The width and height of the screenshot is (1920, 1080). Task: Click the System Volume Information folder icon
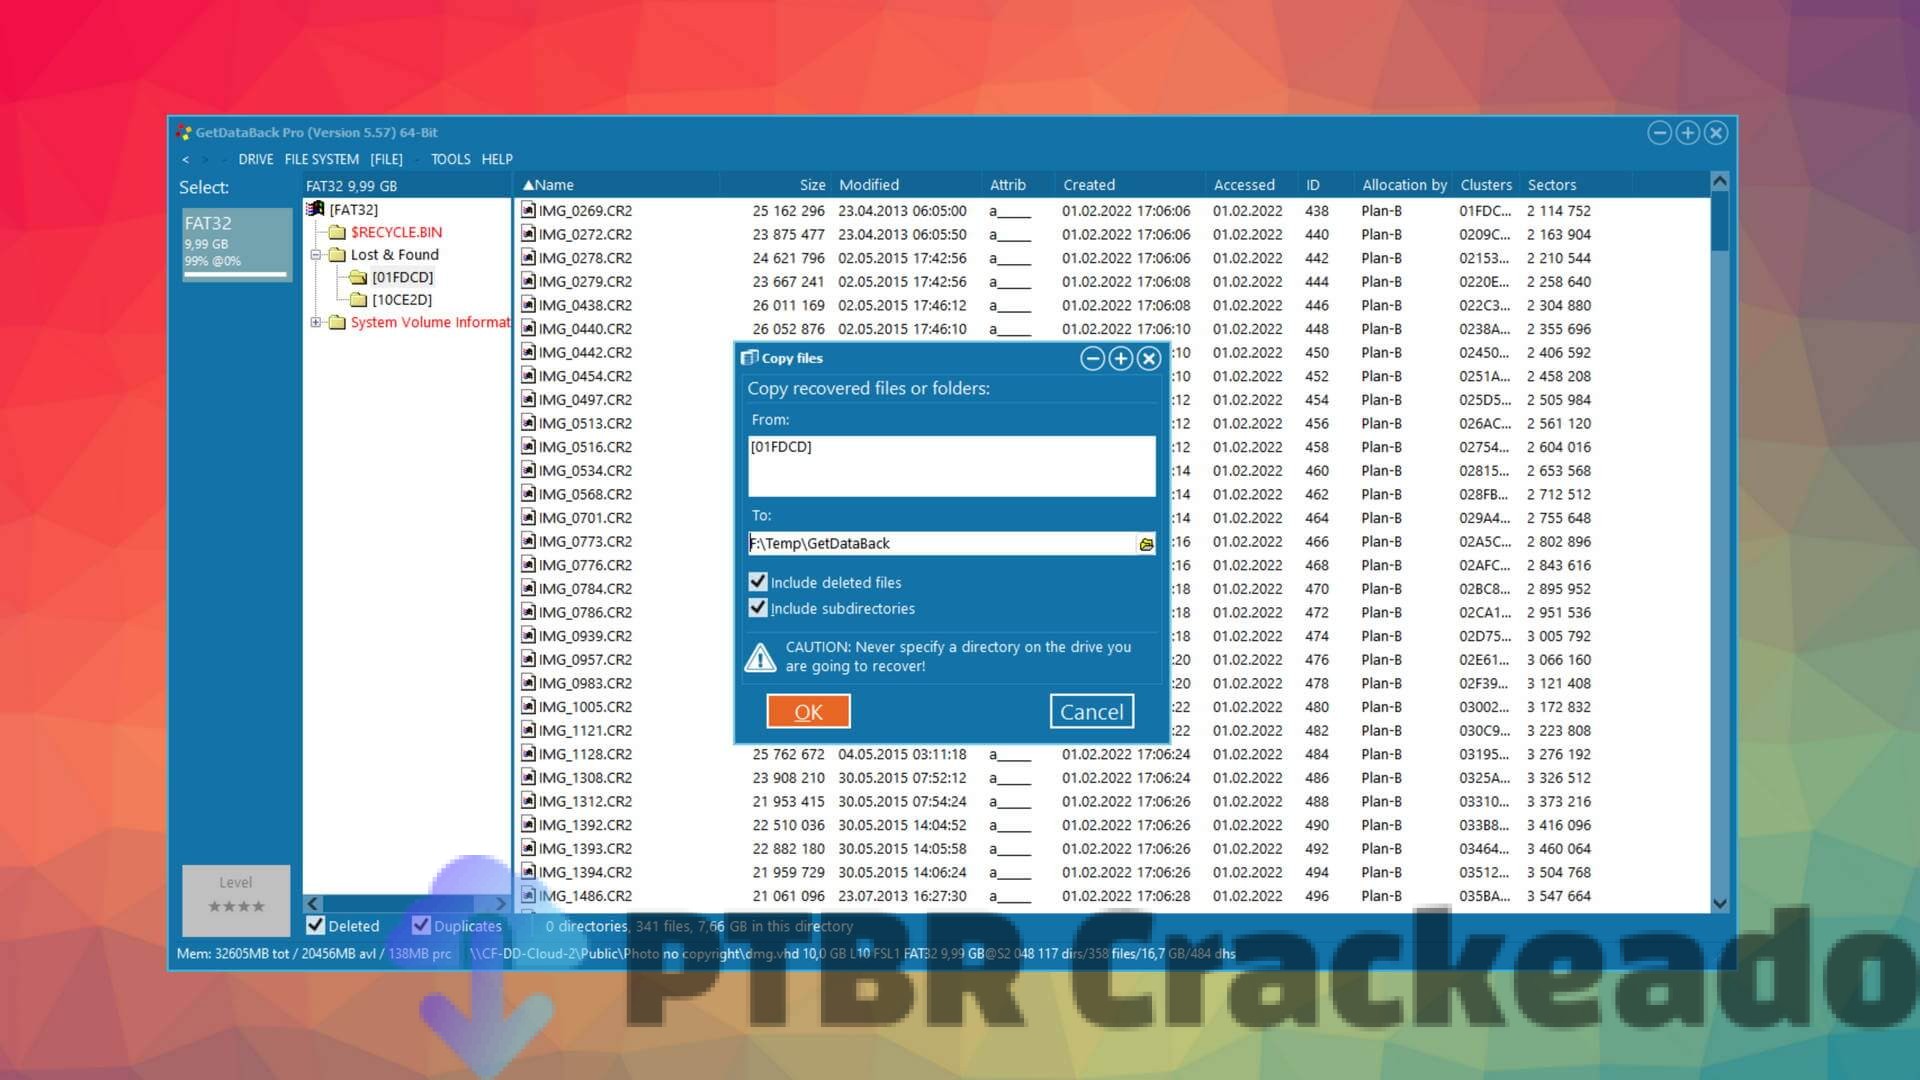coord(337,322)
